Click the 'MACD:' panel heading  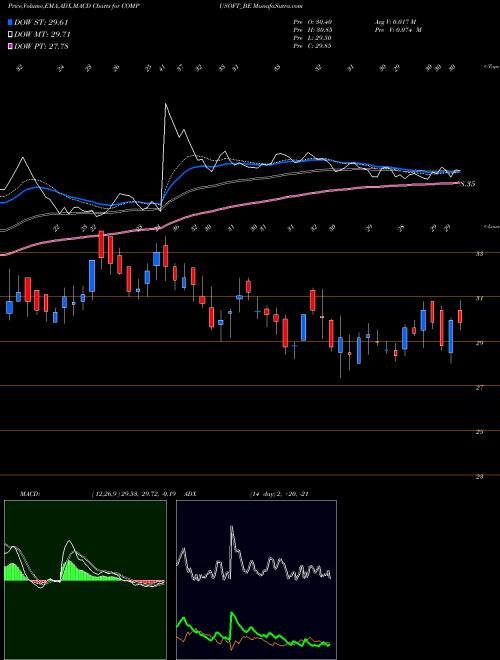tap(29, 494)
